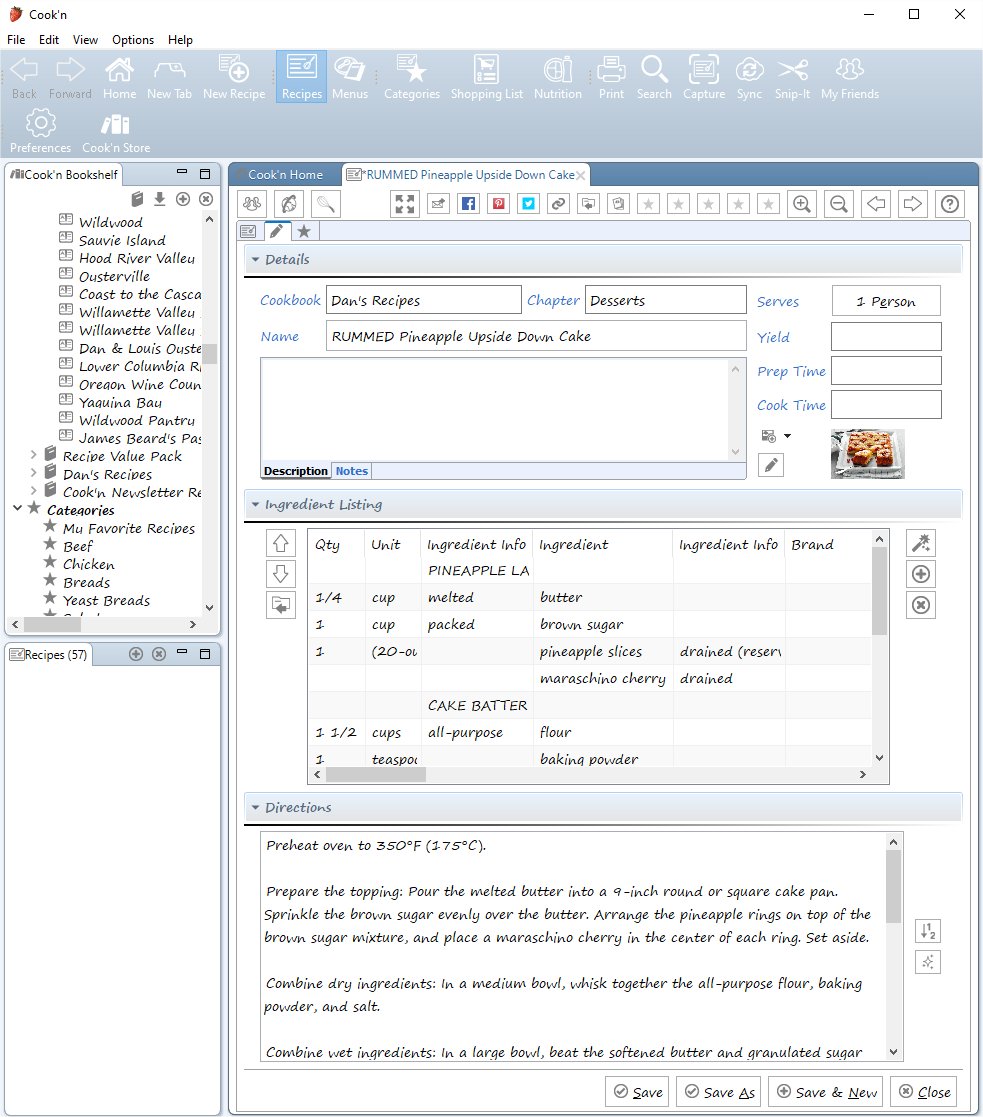Share recipe on Facebook icon
983x1117 pixels.
[x=468, y=204]
